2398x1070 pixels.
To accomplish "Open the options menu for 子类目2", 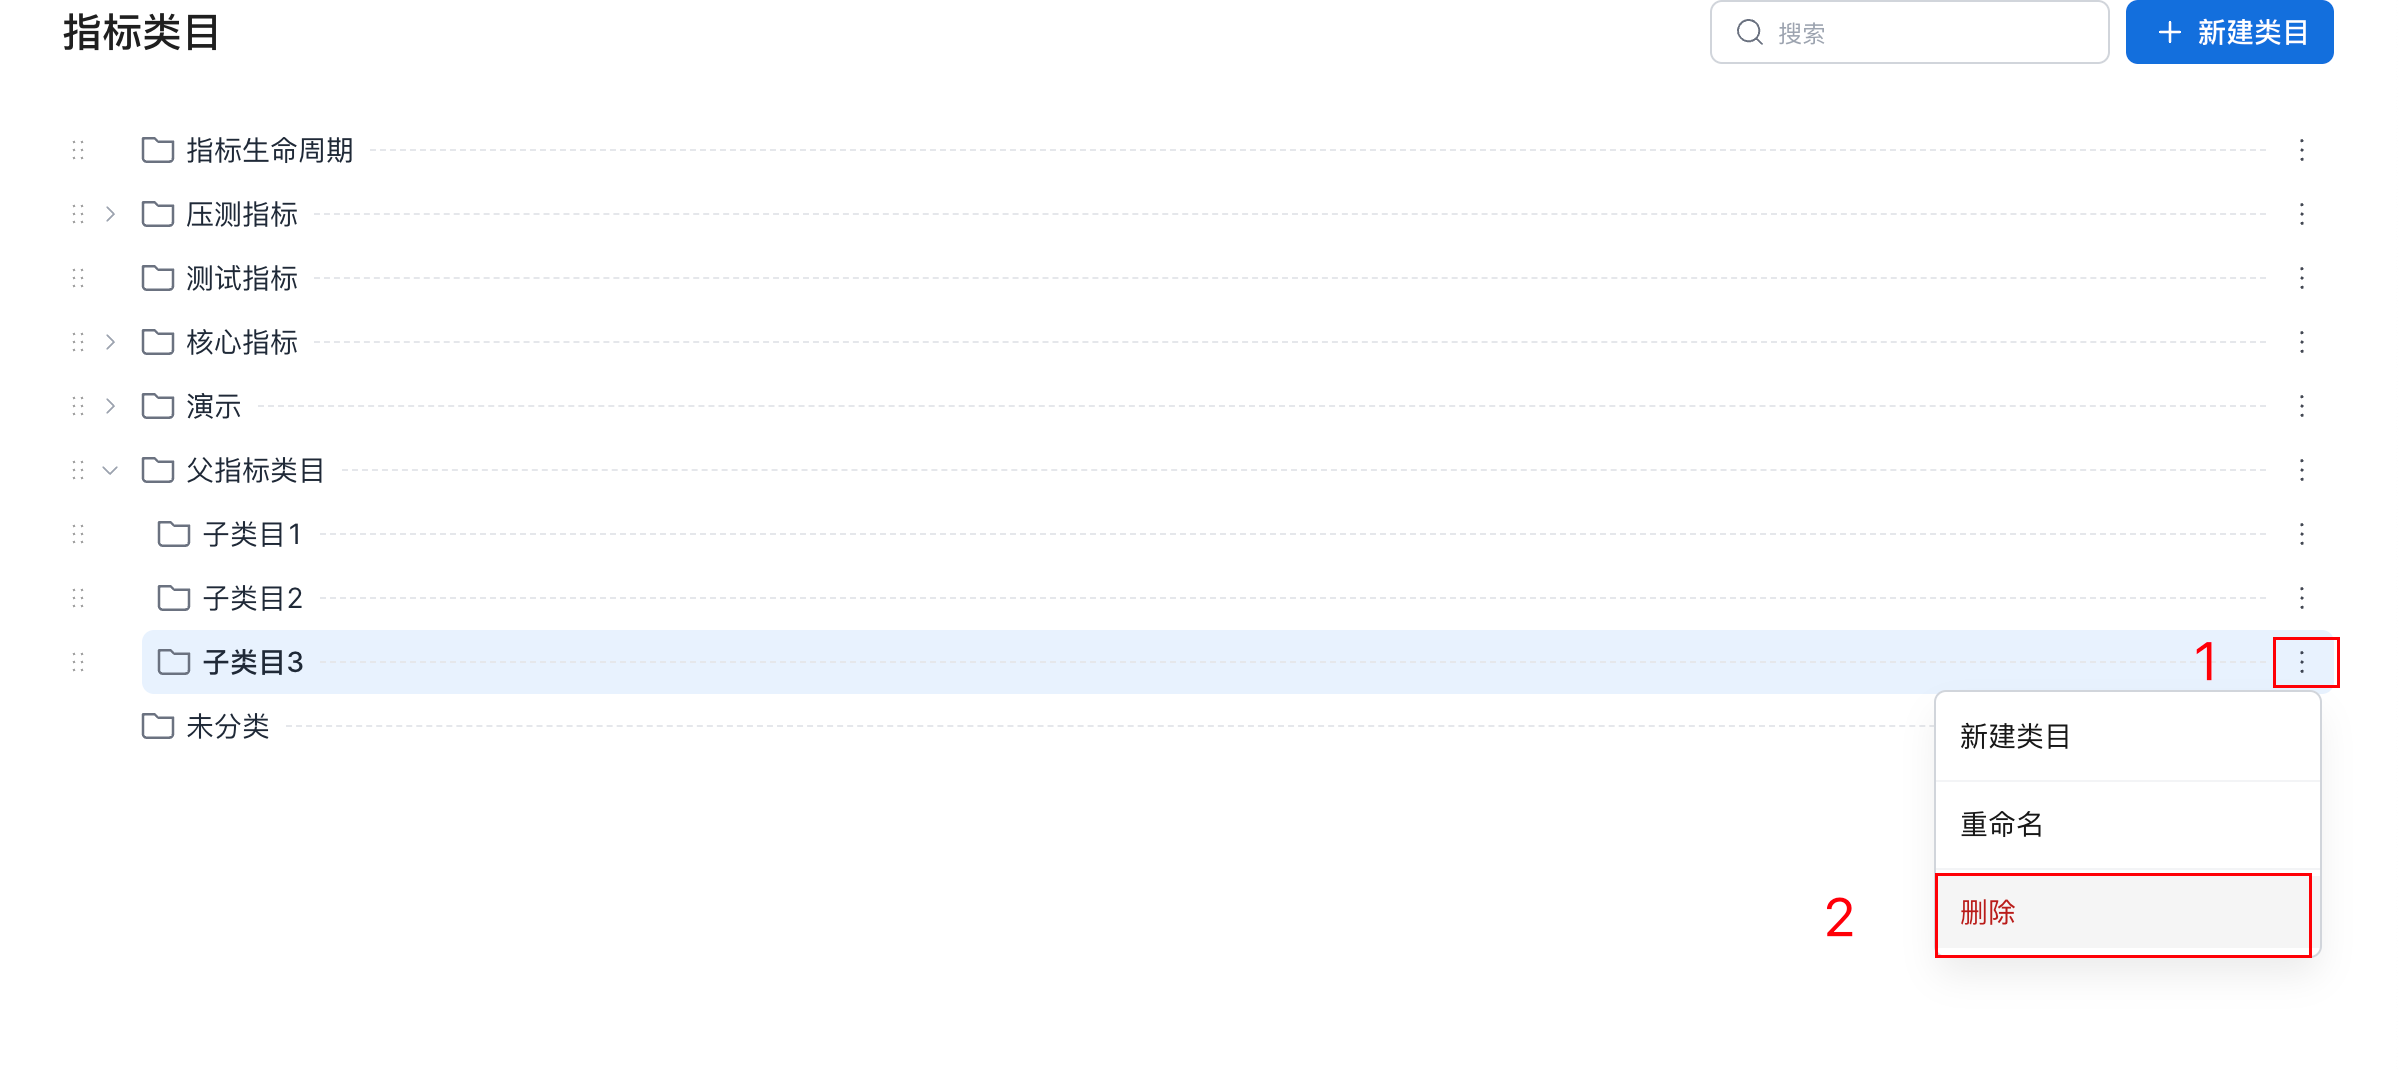I will (2301, 598).
